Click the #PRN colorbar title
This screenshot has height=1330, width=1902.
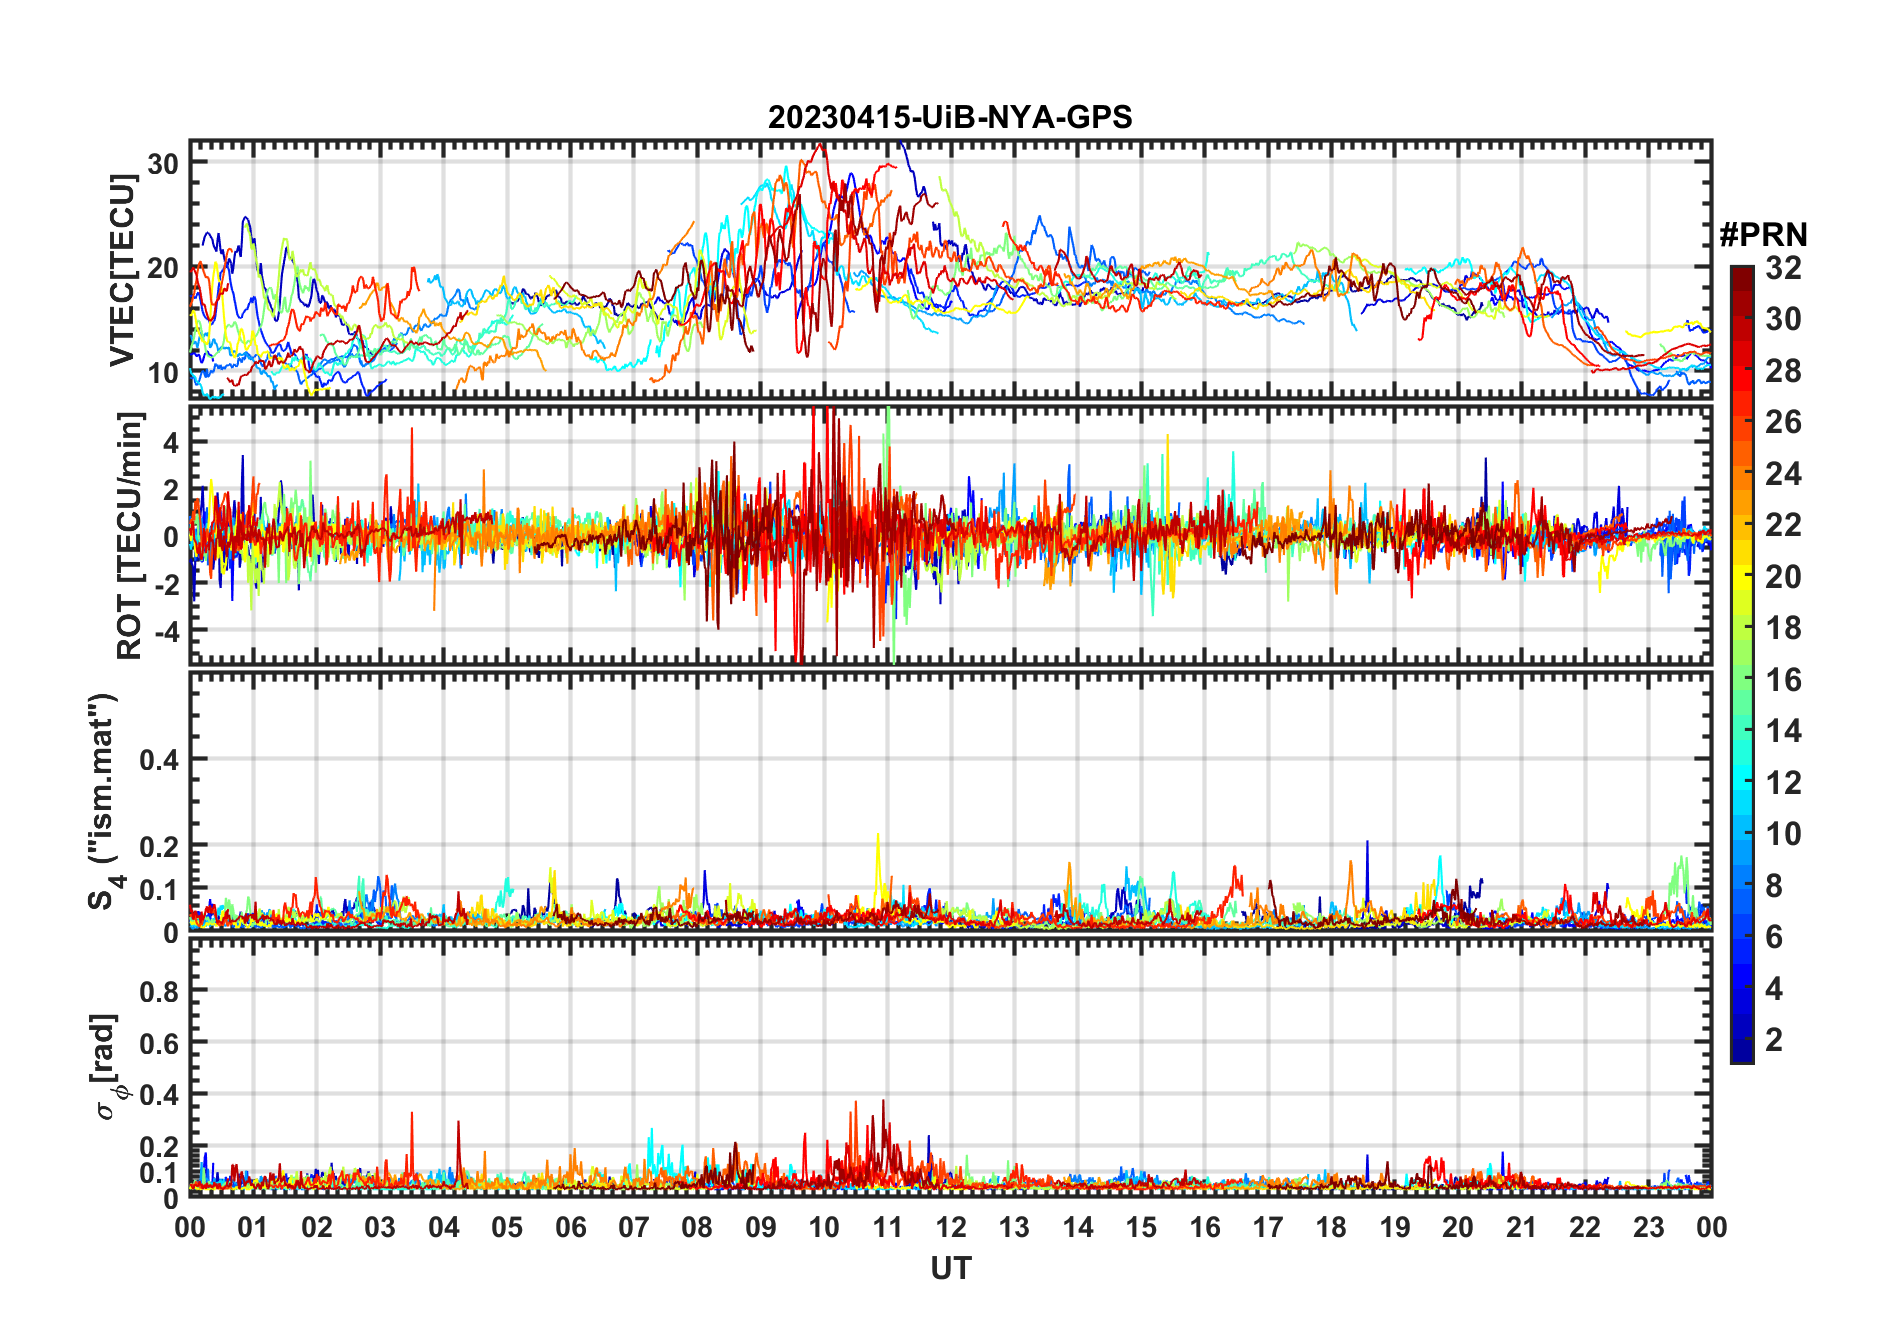[x=1763, y=235]
